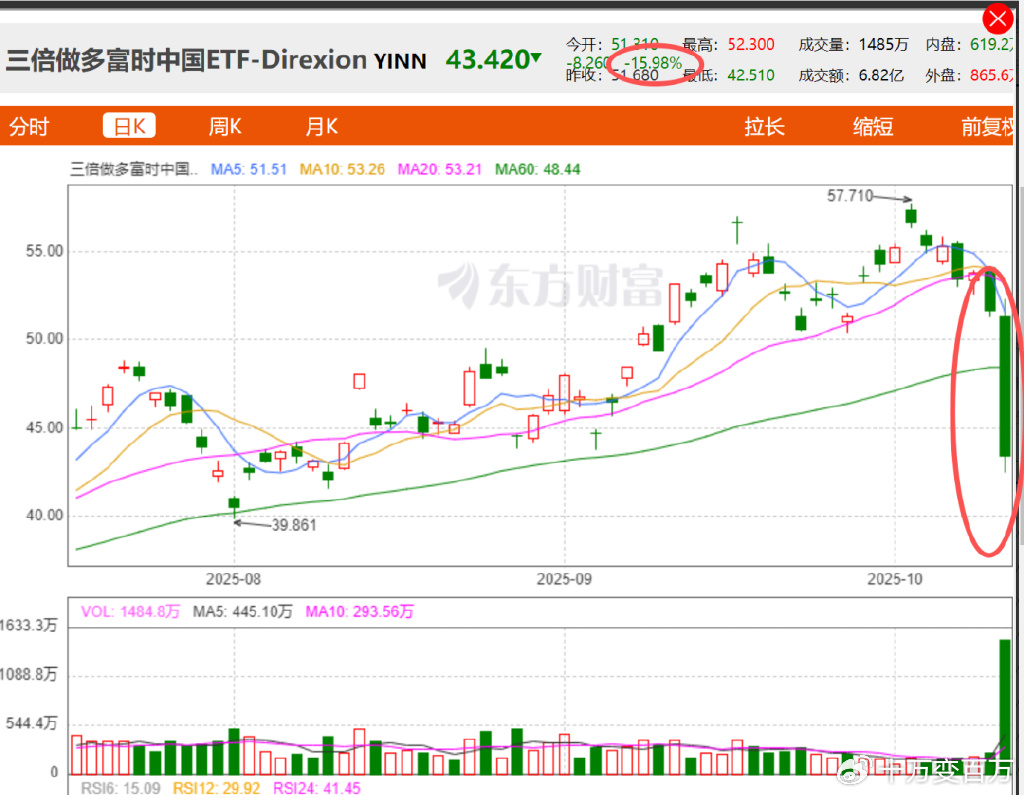Image resolution: width=1024 pixels, height=795 pixels.
Task: Select the 日K daily chart tab
Action: click(129, 127)
